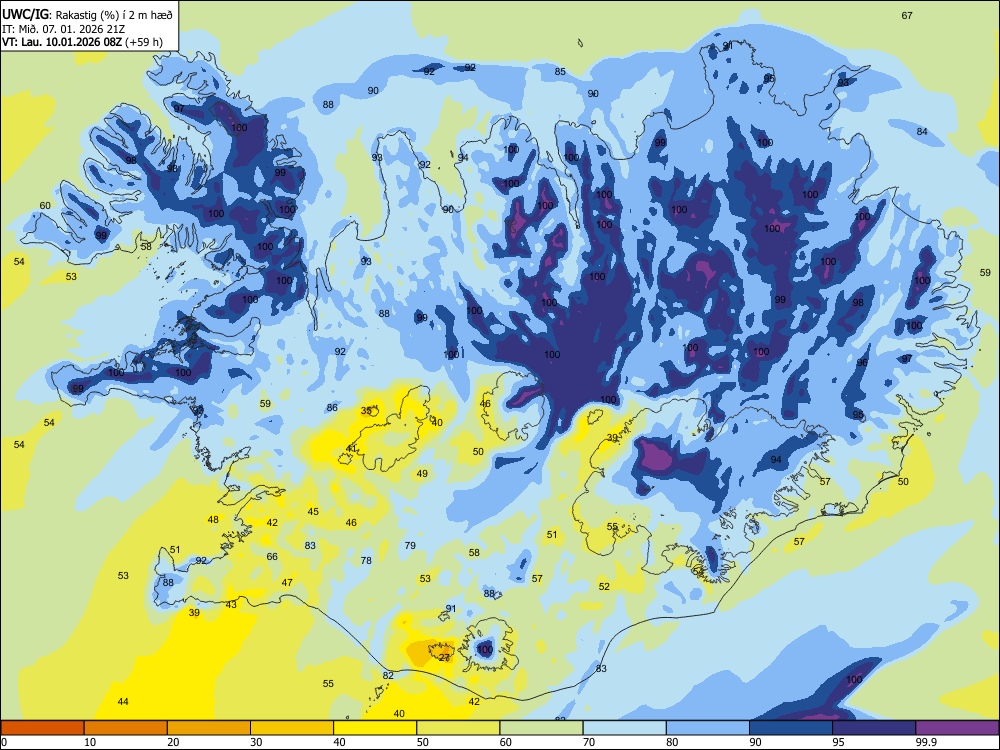1000x750 pixels.
Task: Click the 10–20 orange legend swatch
Action: [126, 728]
